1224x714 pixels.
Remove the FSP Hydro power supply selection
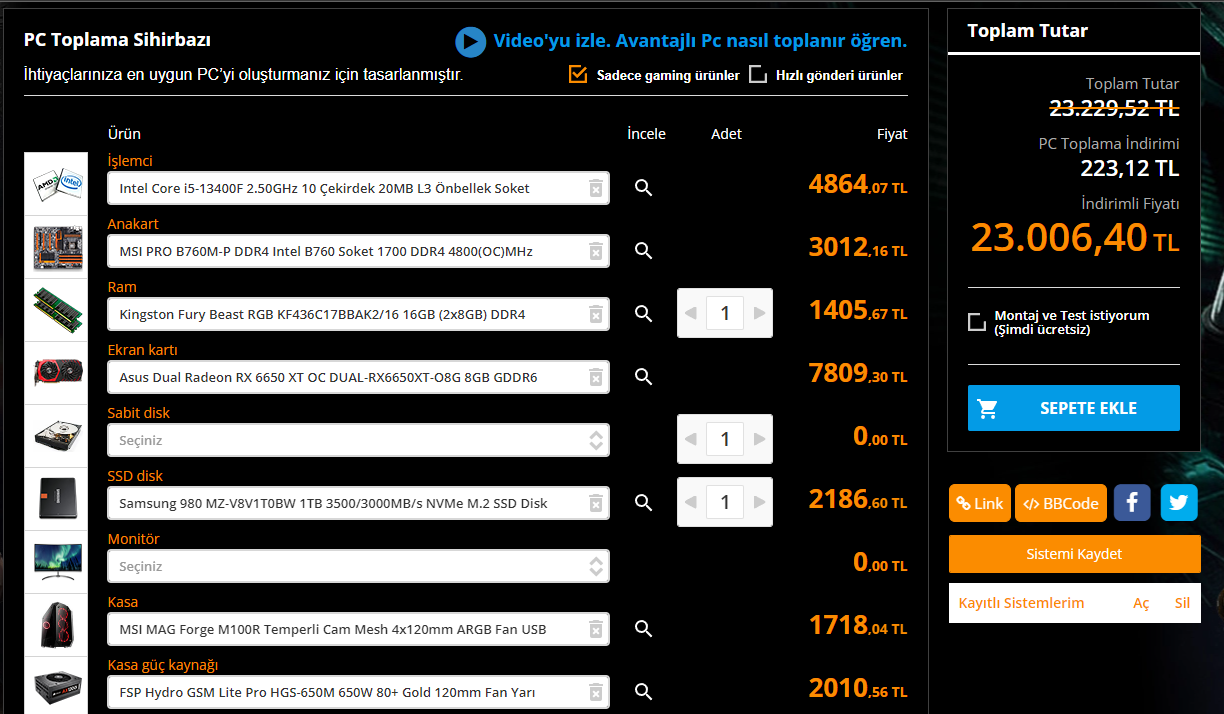pos(595,693)
